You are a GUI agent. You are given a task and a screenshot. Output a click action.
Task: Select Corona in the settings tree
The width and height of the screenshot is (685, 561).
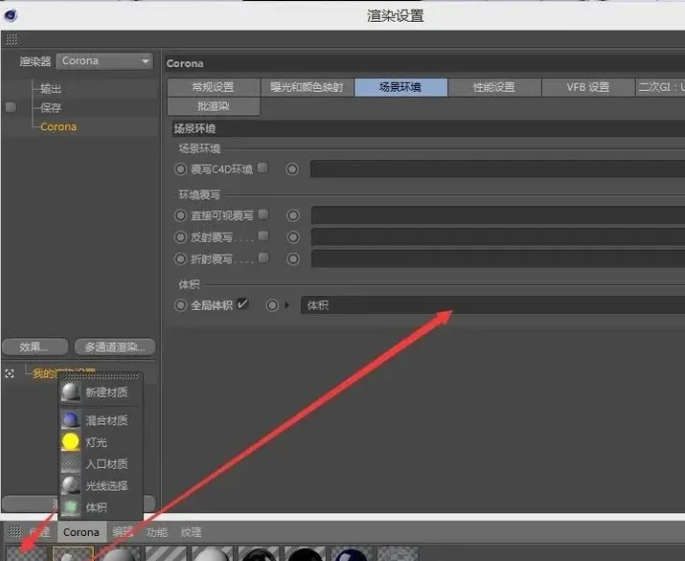[x=58, y=127]
